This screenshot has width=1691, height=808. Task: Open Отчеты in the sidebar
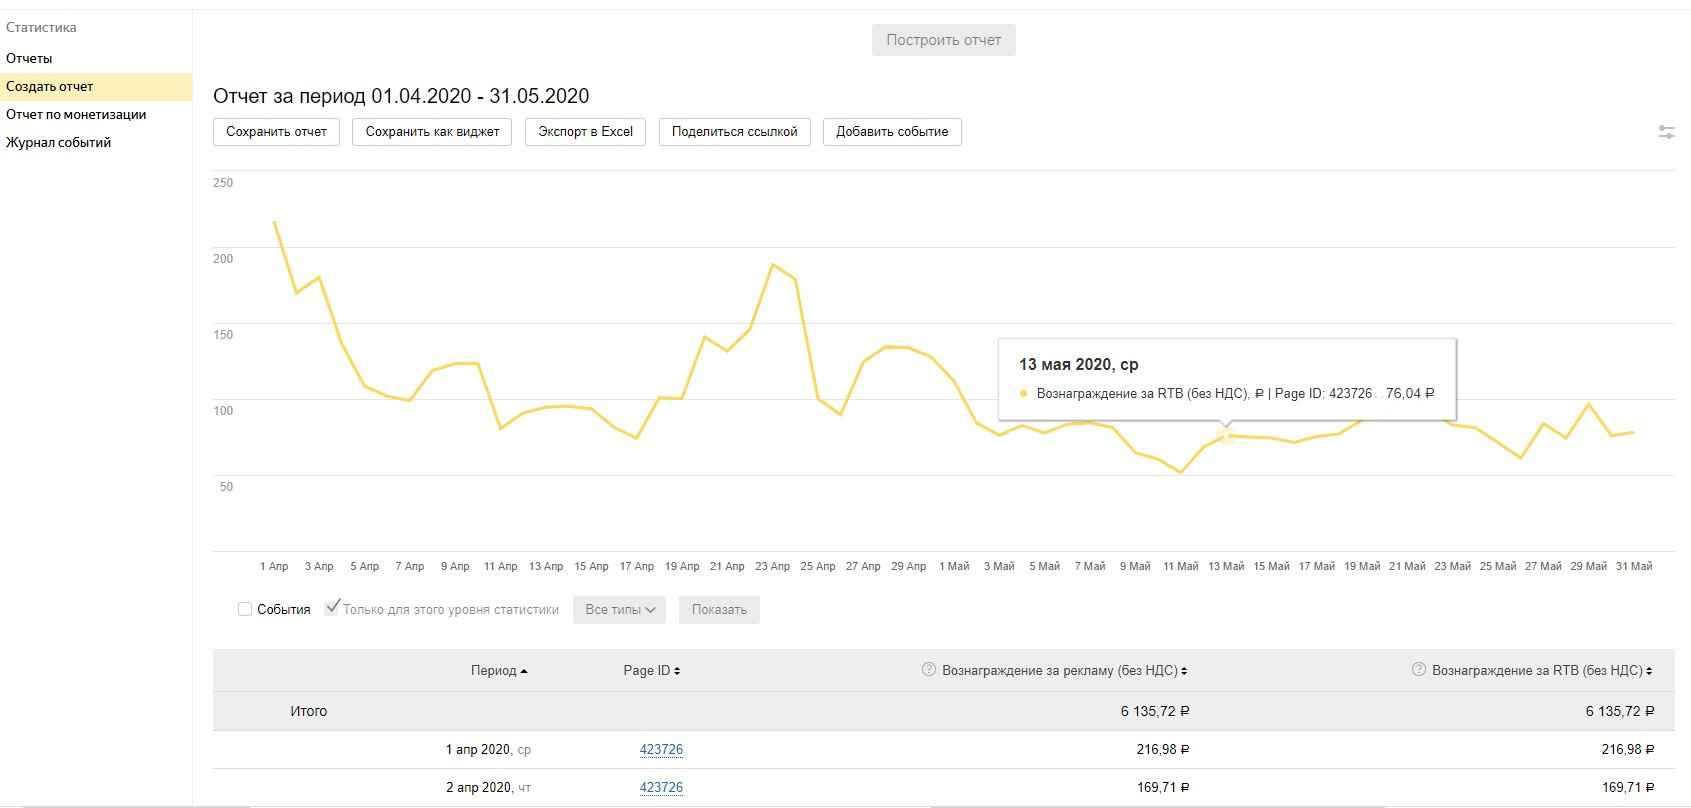click(x=29, y=58)
